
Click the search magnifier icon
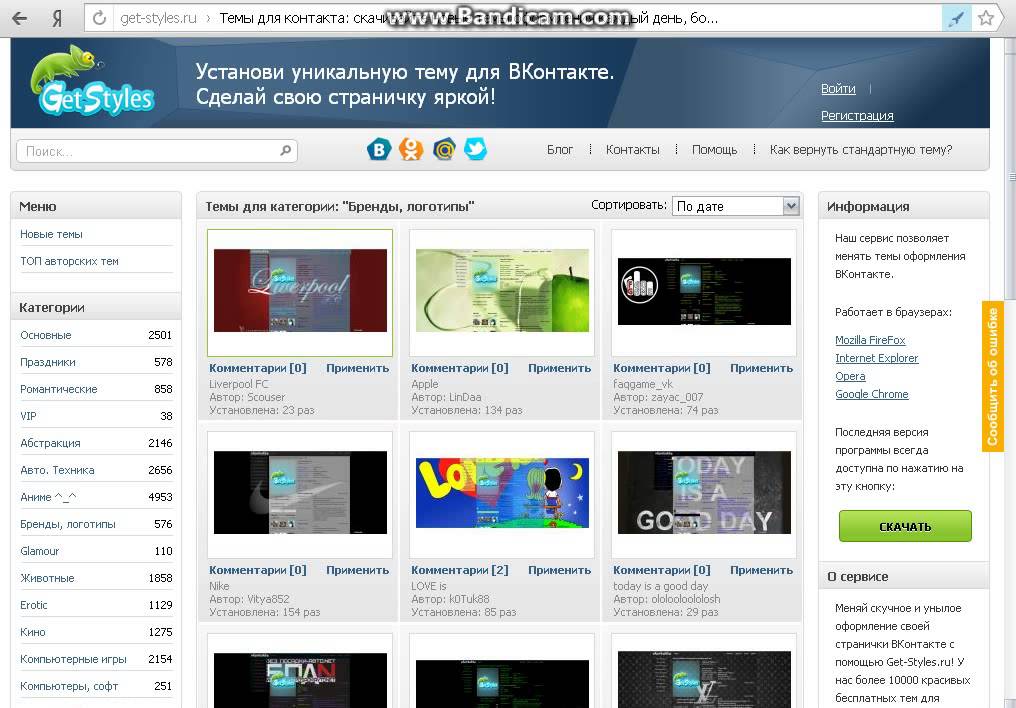pyautogui.click(x=286, y=150)
